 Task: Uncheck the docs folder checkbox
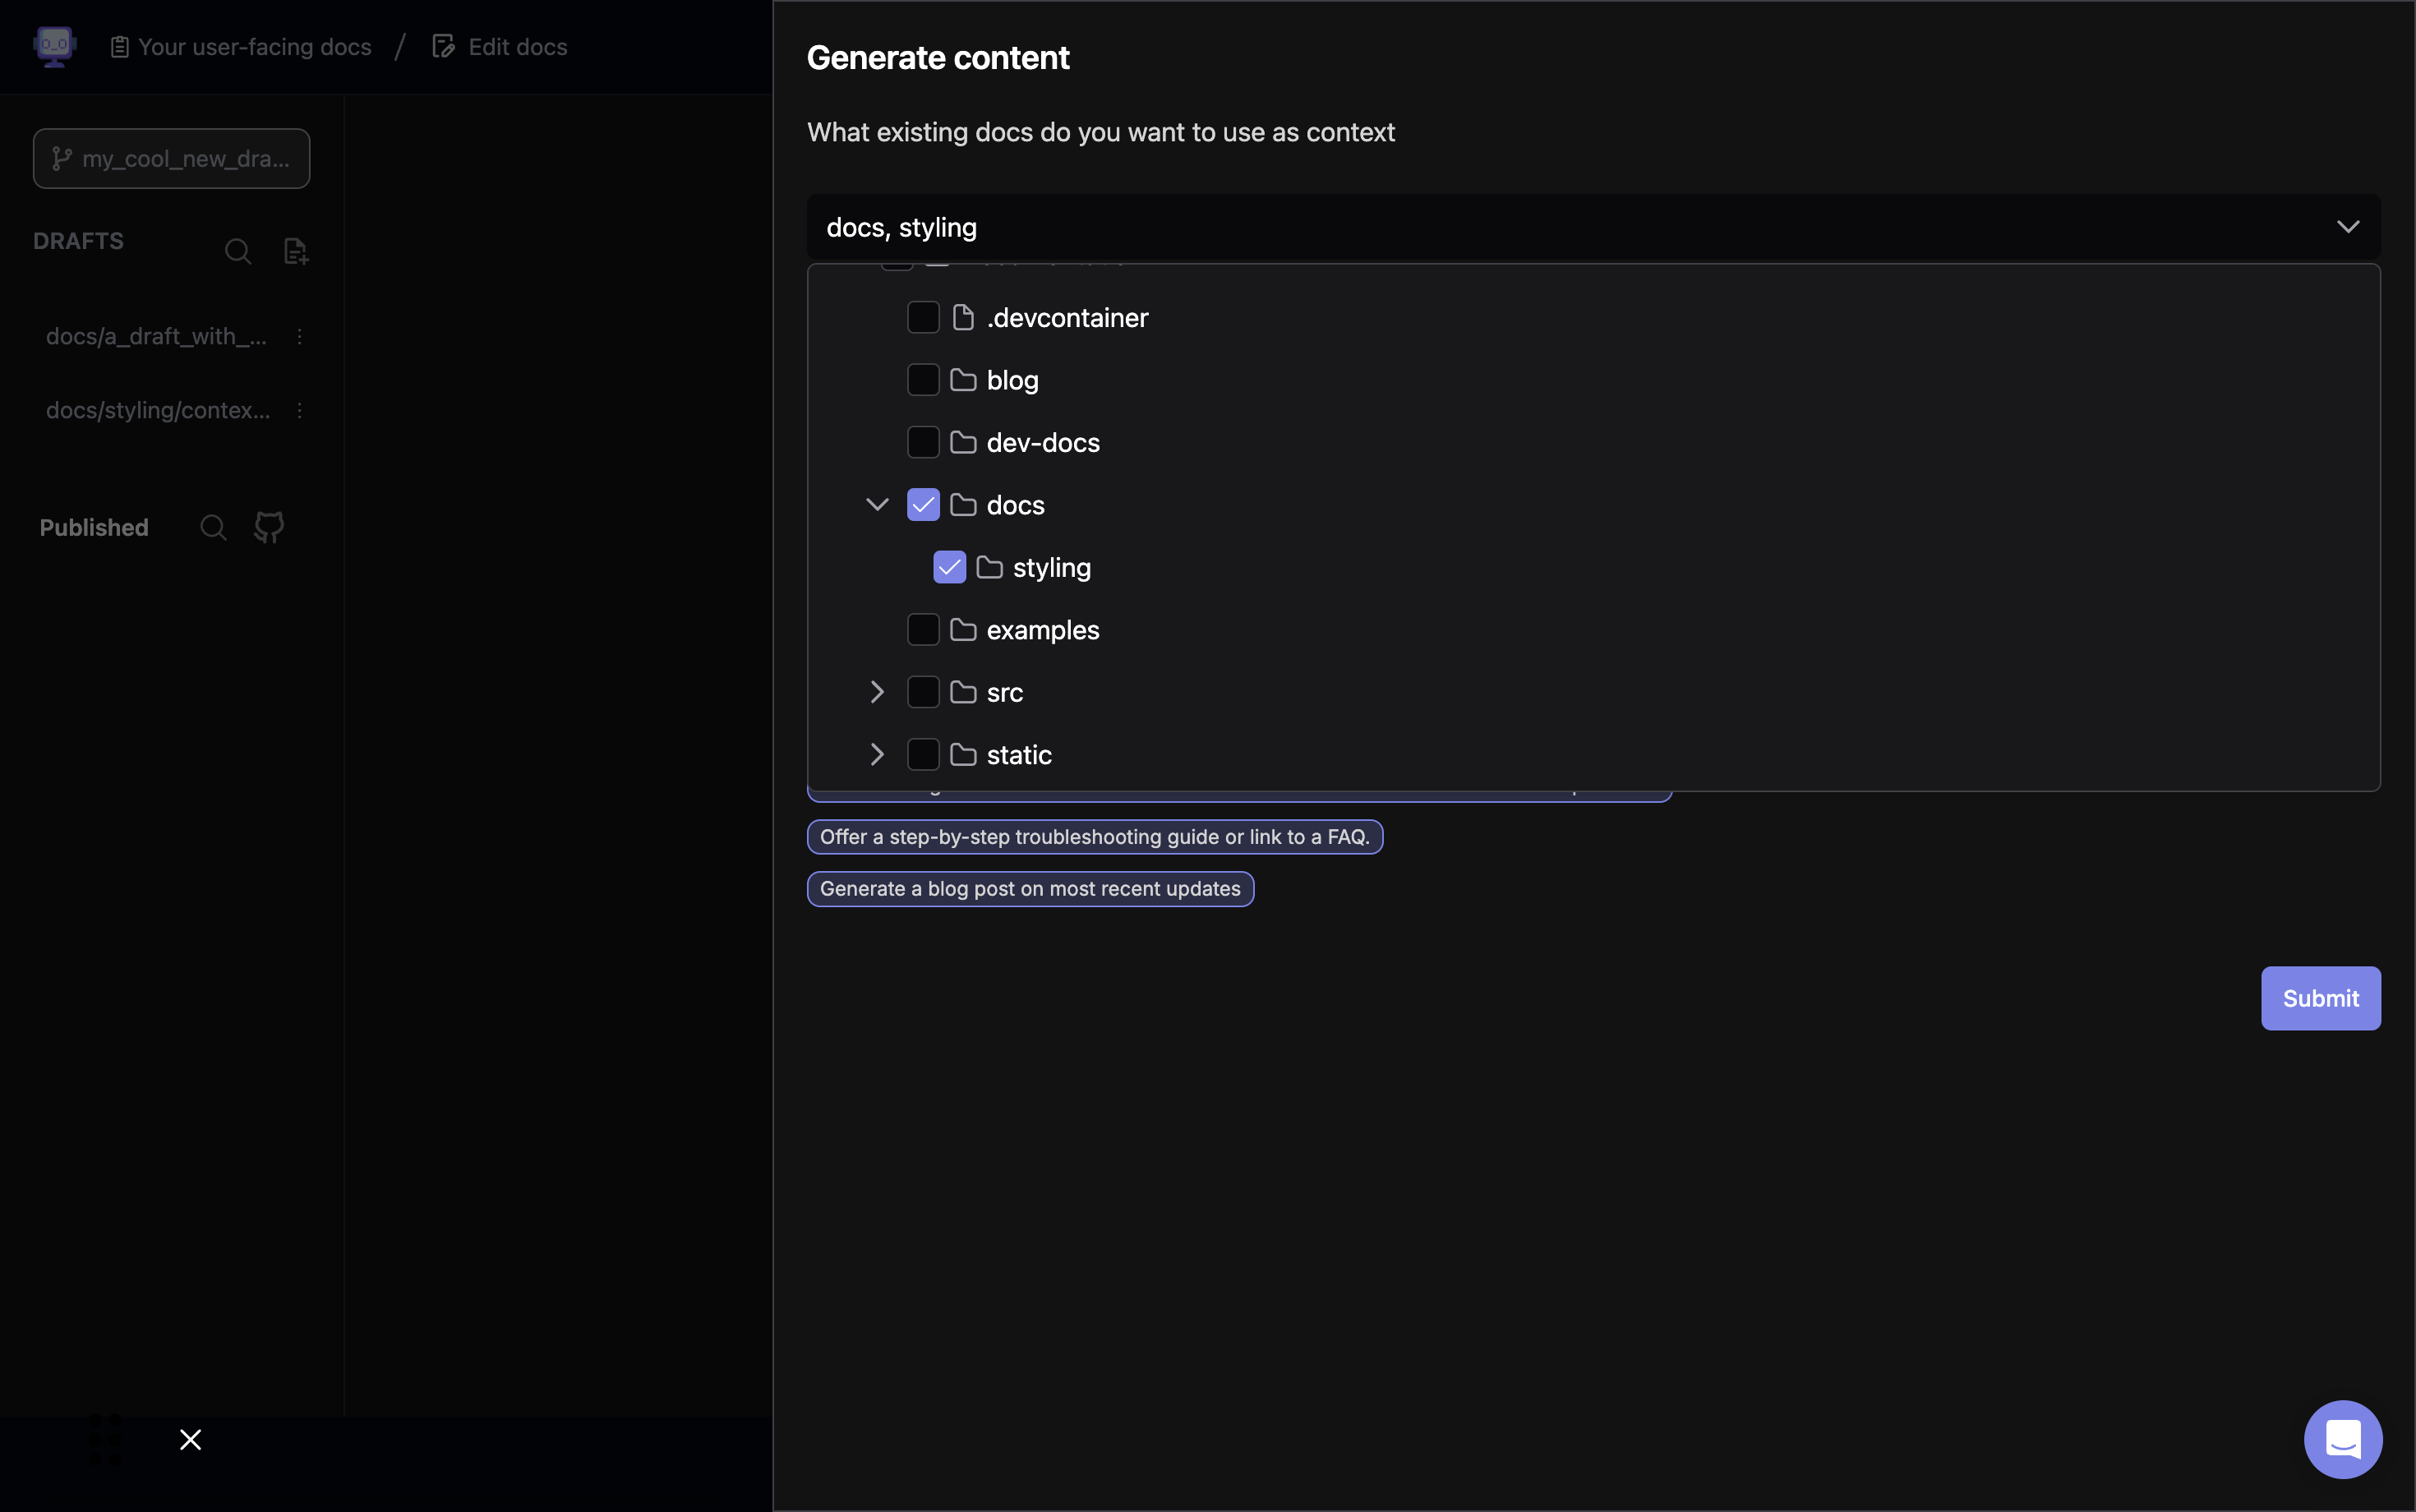tap(923, 505)
